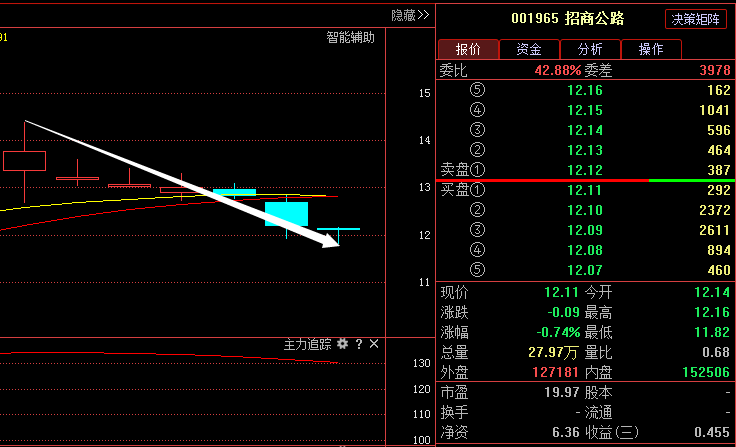Click the circled 4 sell level icon

click(x=476, y=110)
